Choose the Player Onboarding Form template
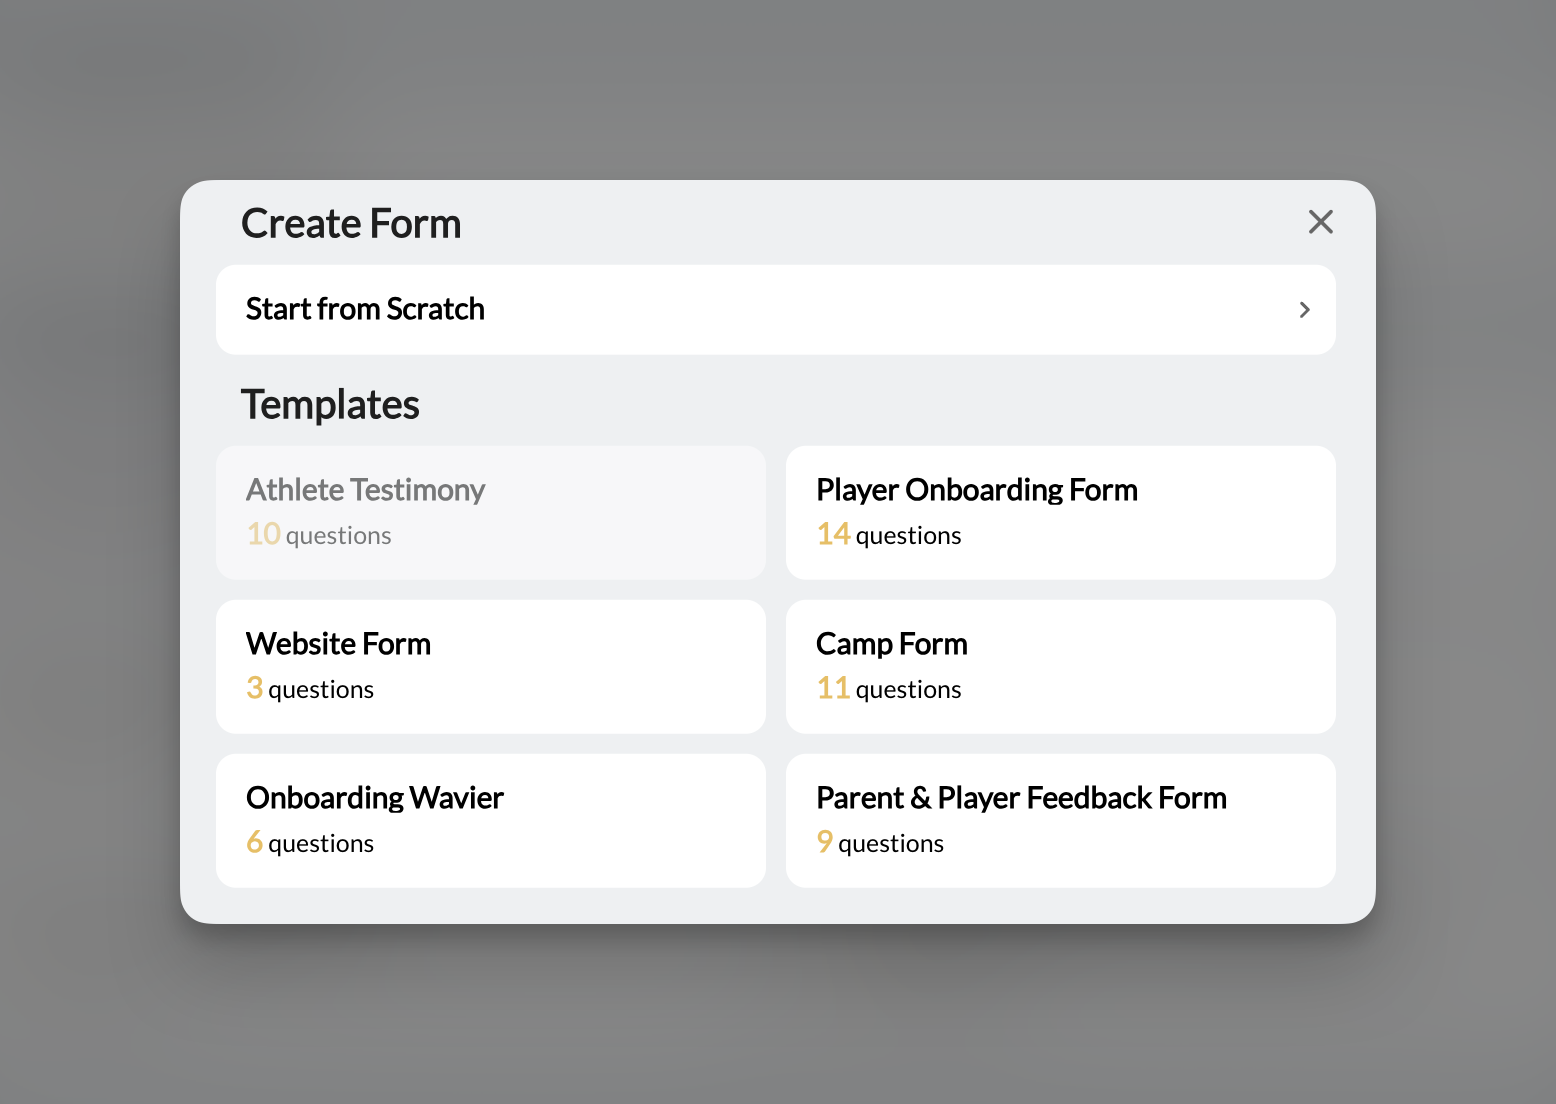This screenshot has height=1104, width=1556. (1060, 512)
